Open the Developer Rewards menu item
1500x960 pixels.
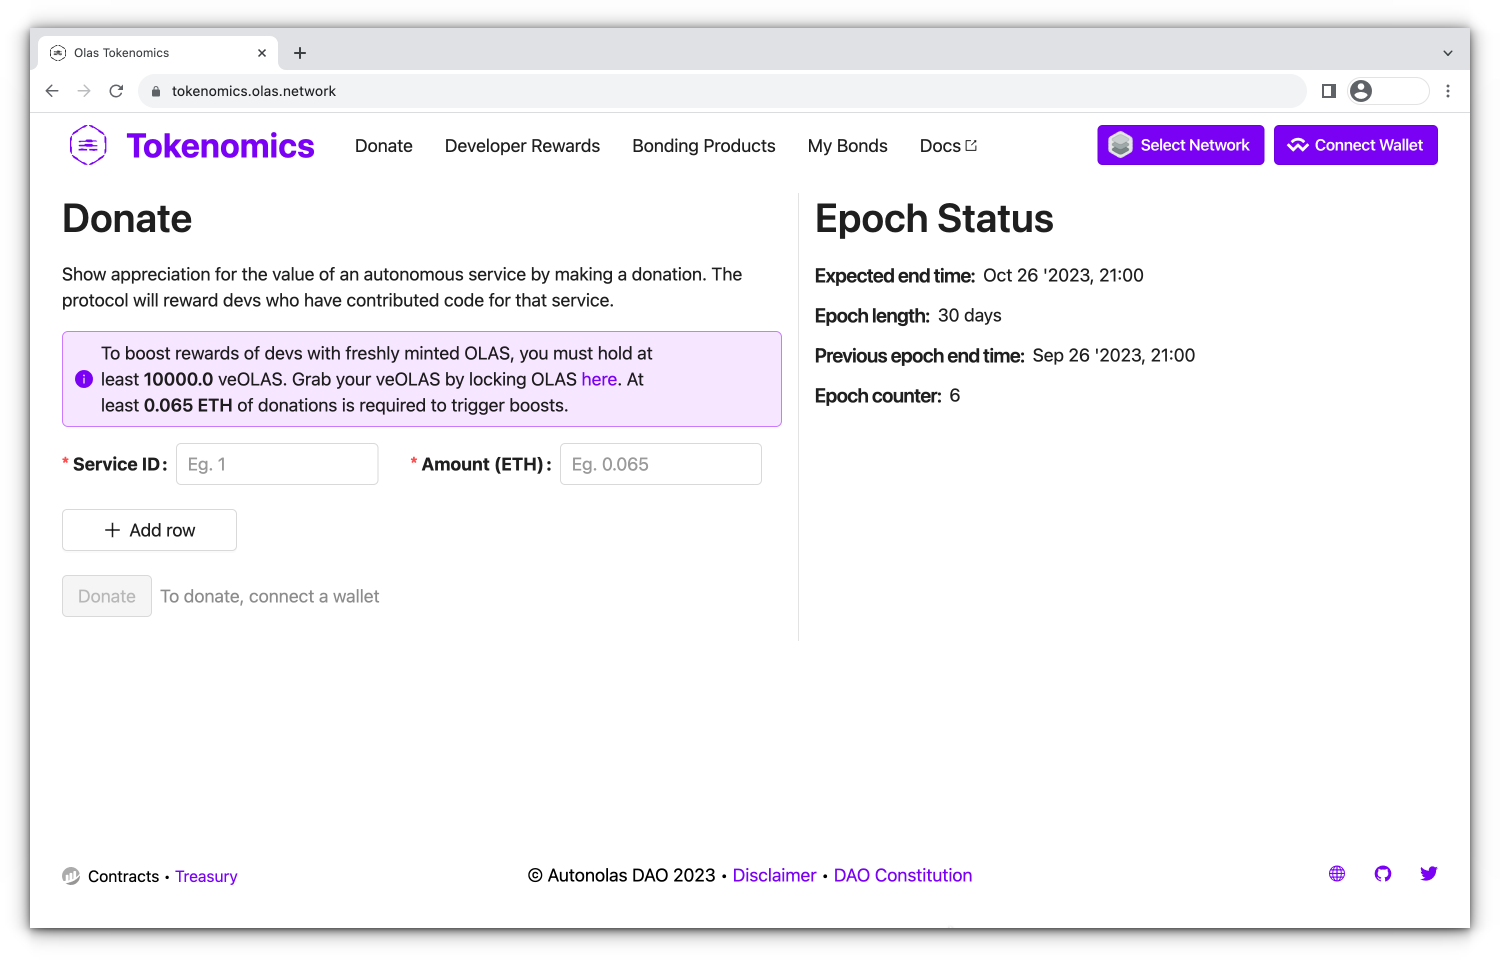click(522, 146)
